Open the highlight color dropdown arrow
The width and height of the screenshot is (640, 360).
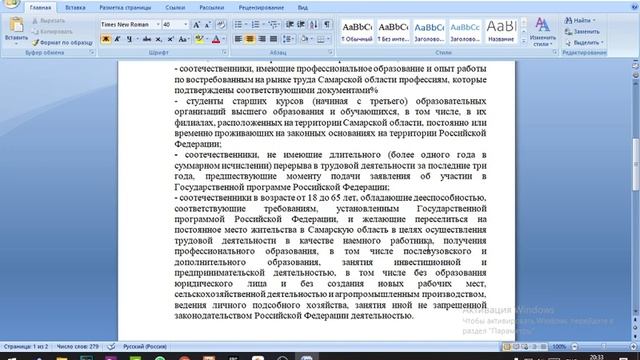[x=207, y=39]
